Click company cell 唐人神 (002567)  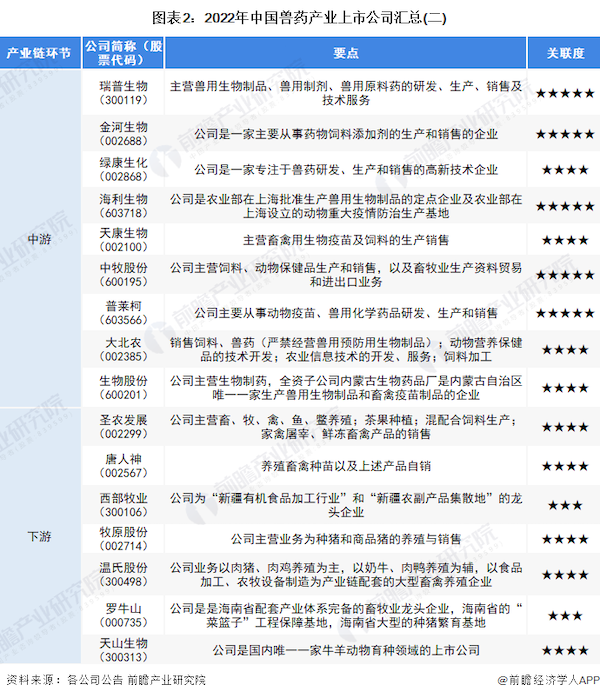(123, 466)
